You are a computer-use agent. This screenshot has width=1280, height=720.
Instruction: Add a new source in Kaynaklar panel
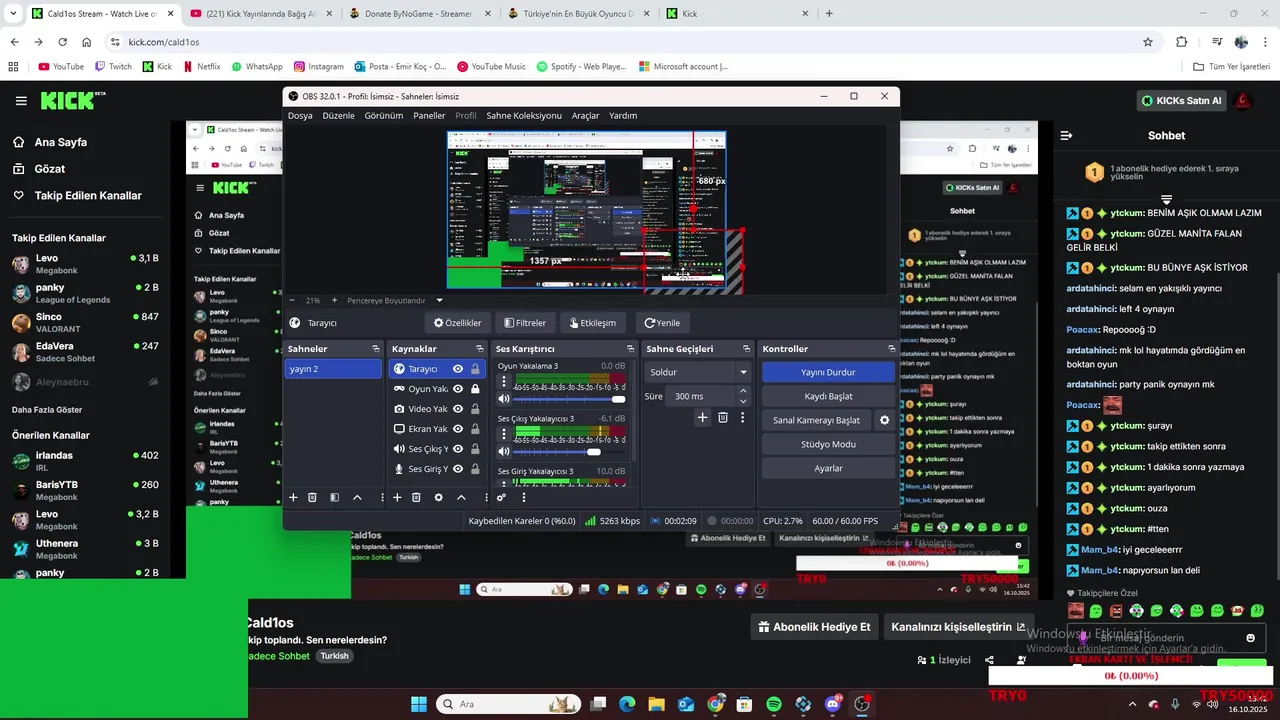(397, 497)
